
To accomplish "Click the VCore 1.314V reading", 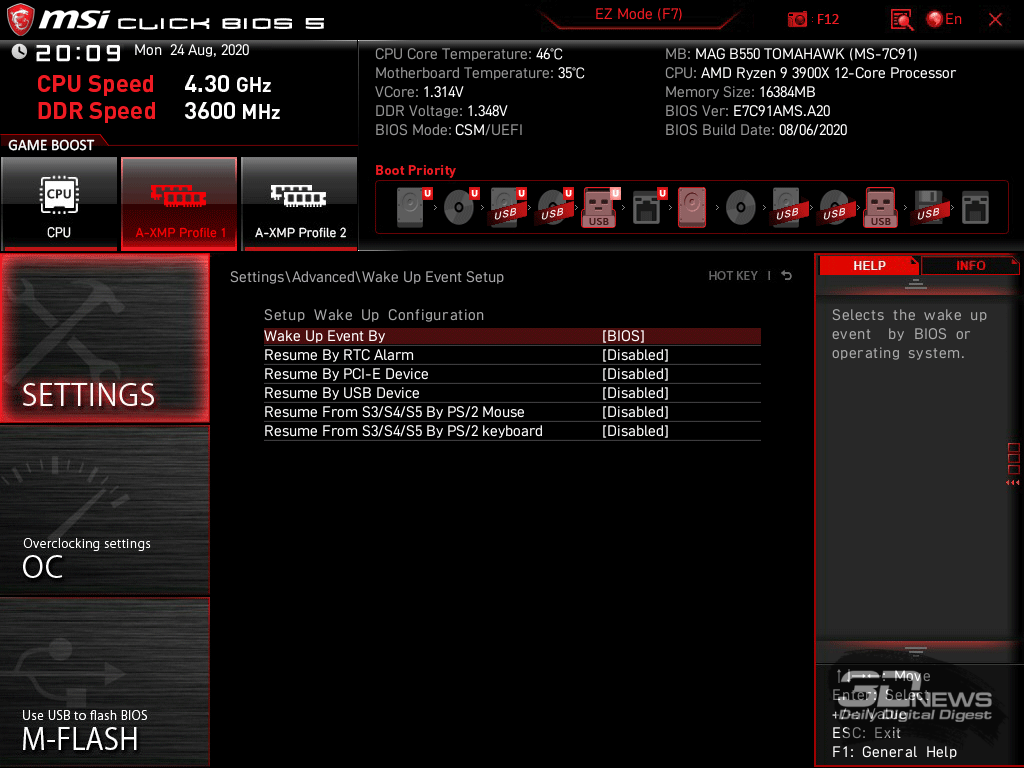I will click(419, 92).
